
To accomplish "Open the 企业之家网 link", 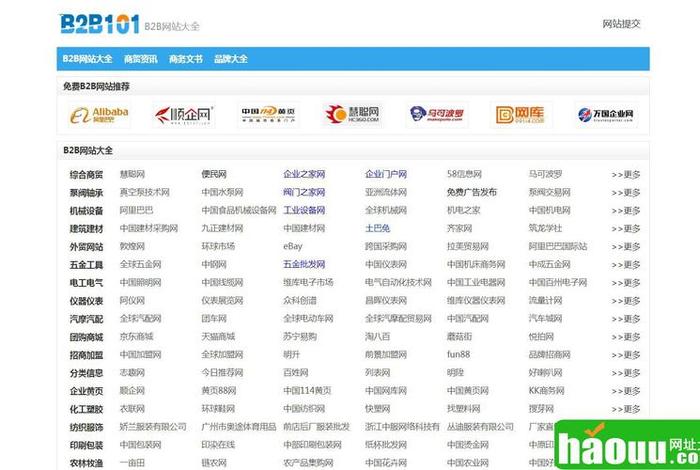I will point(304,174).
